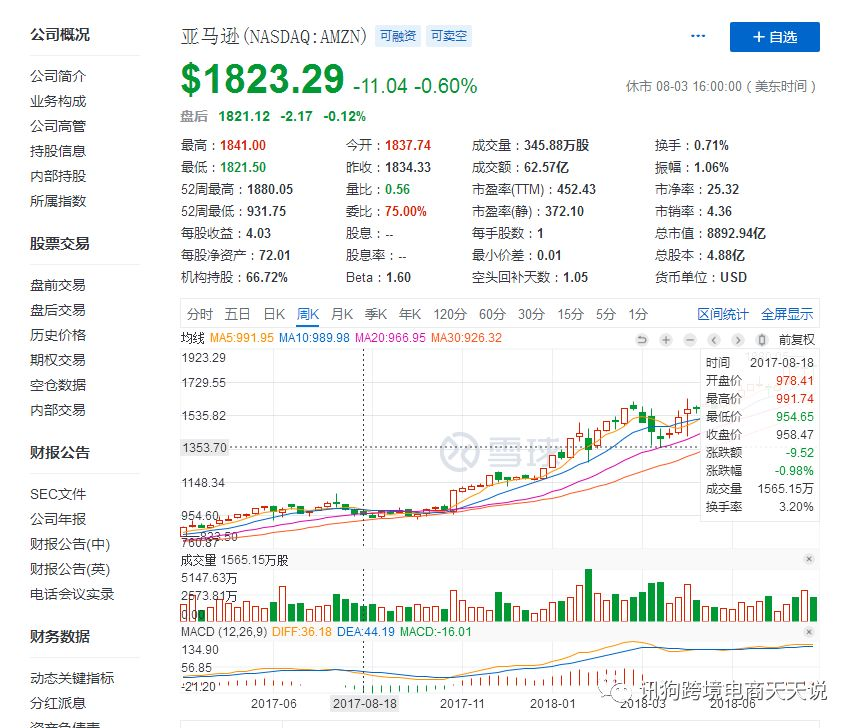Shift chart left with left chevron
The image size is (855, 728).
pyautogui.click(x=714, y=340)
